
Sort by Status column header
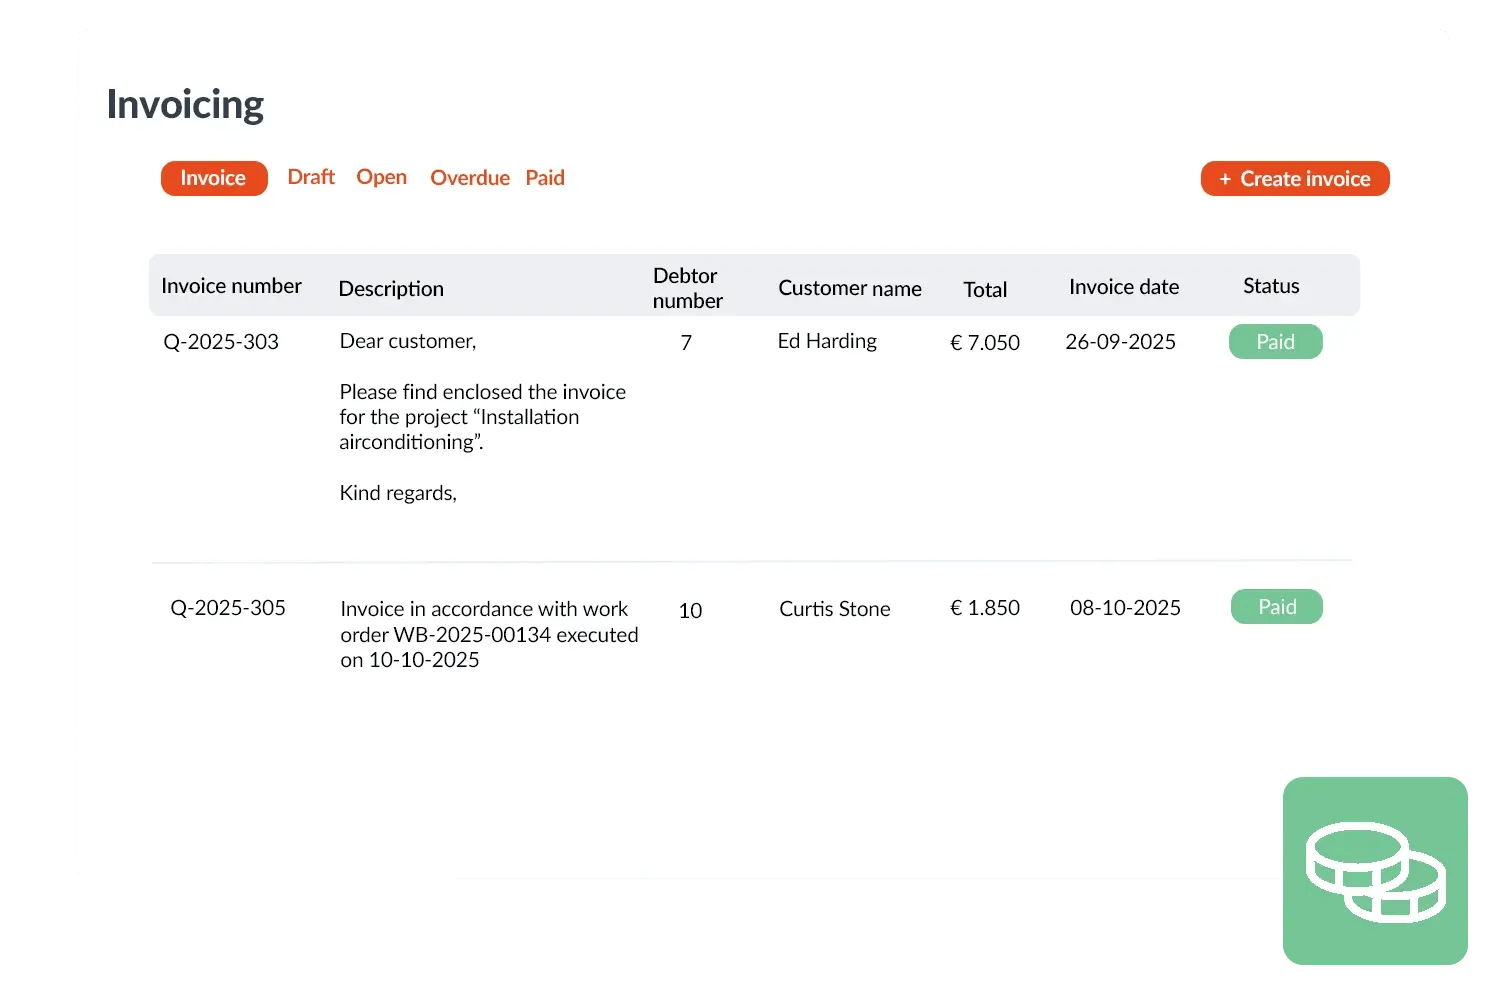pos(1270,286)
